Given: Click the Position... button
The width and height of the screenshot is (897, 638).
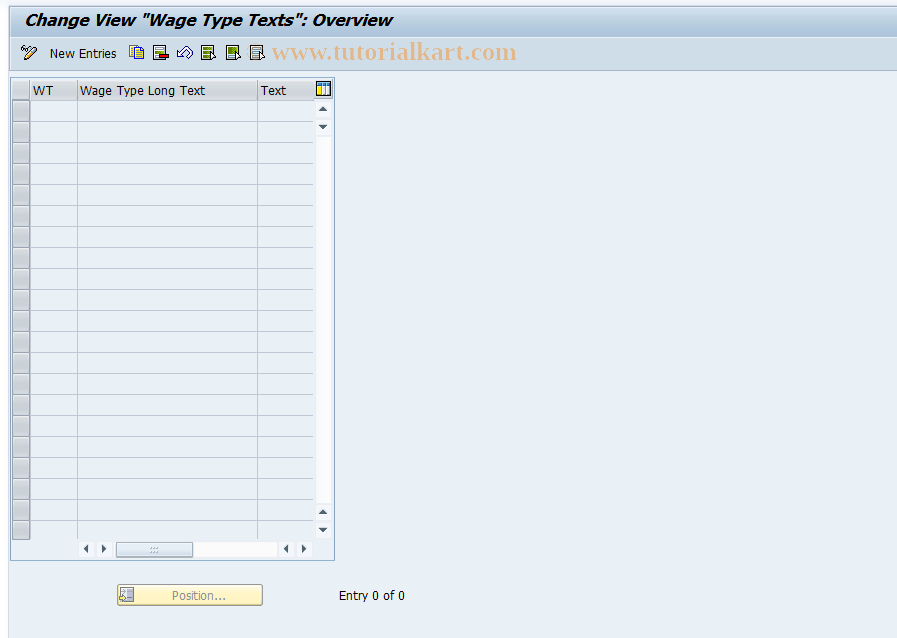Looking at the screenshot, I should click(x=190, y=595).
